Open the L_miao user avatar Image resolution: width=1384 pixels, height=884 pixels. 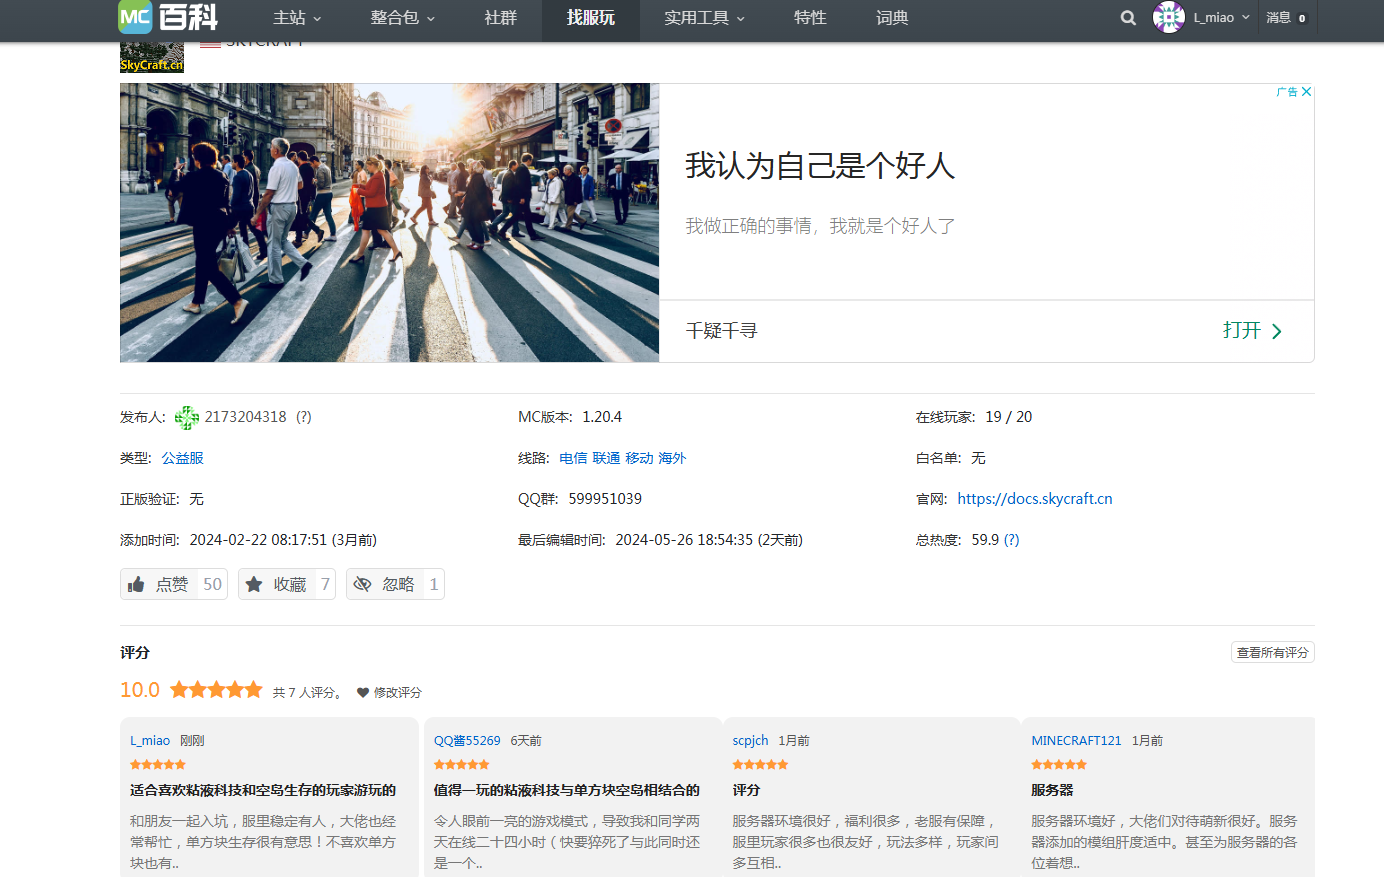(x=1168, y=17)
